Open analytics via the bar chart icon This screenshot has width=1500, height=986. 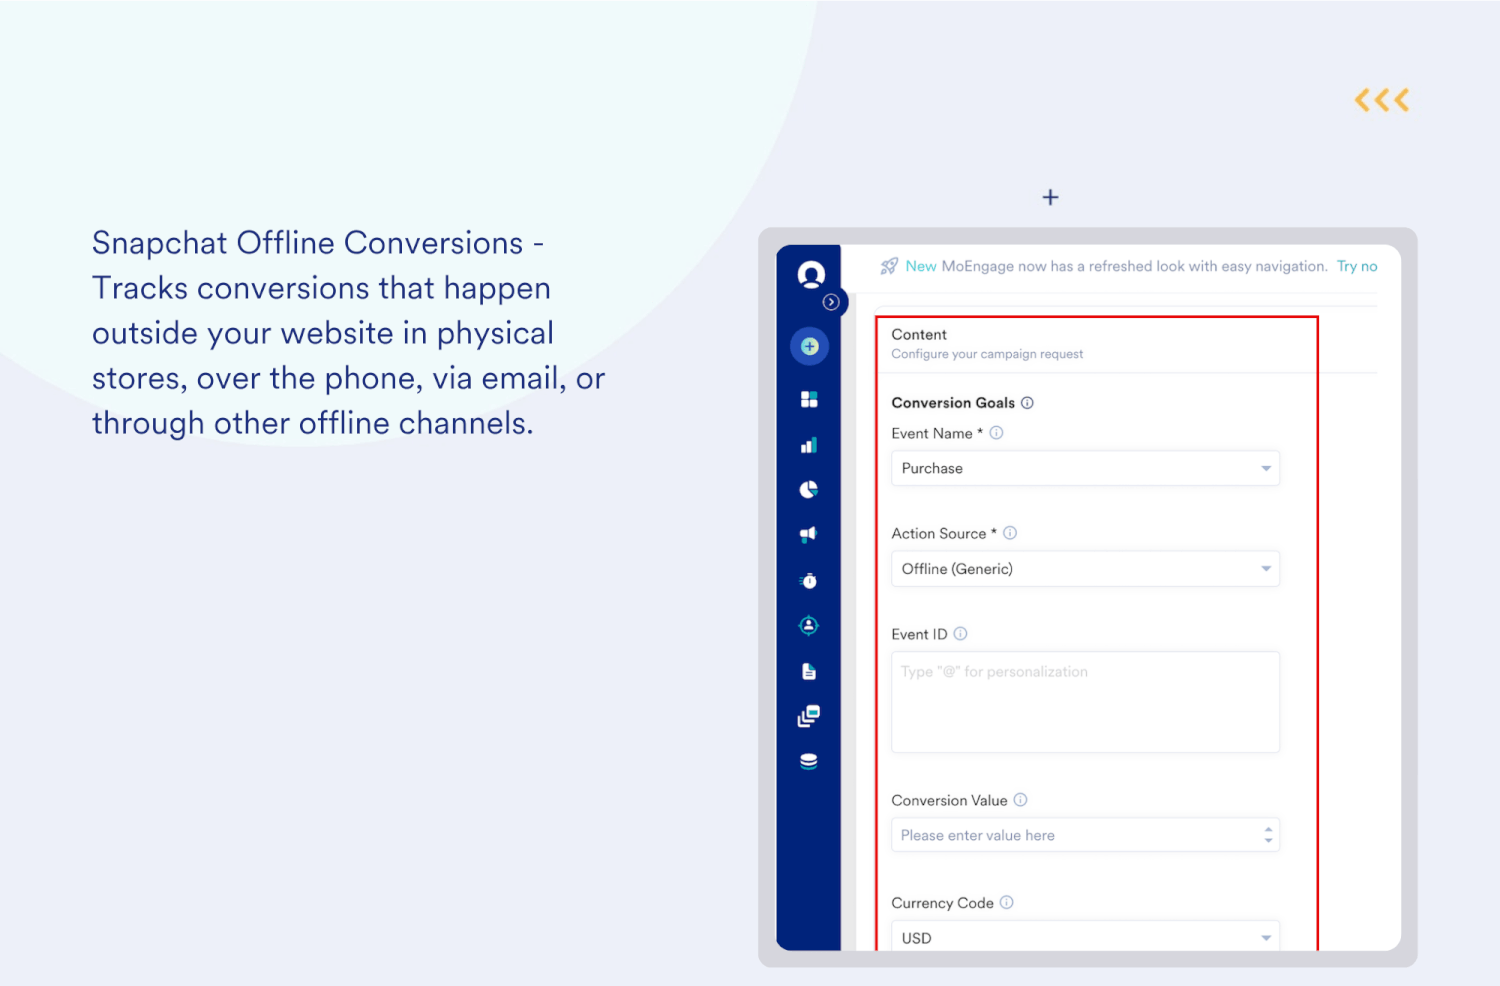[809, 445]
